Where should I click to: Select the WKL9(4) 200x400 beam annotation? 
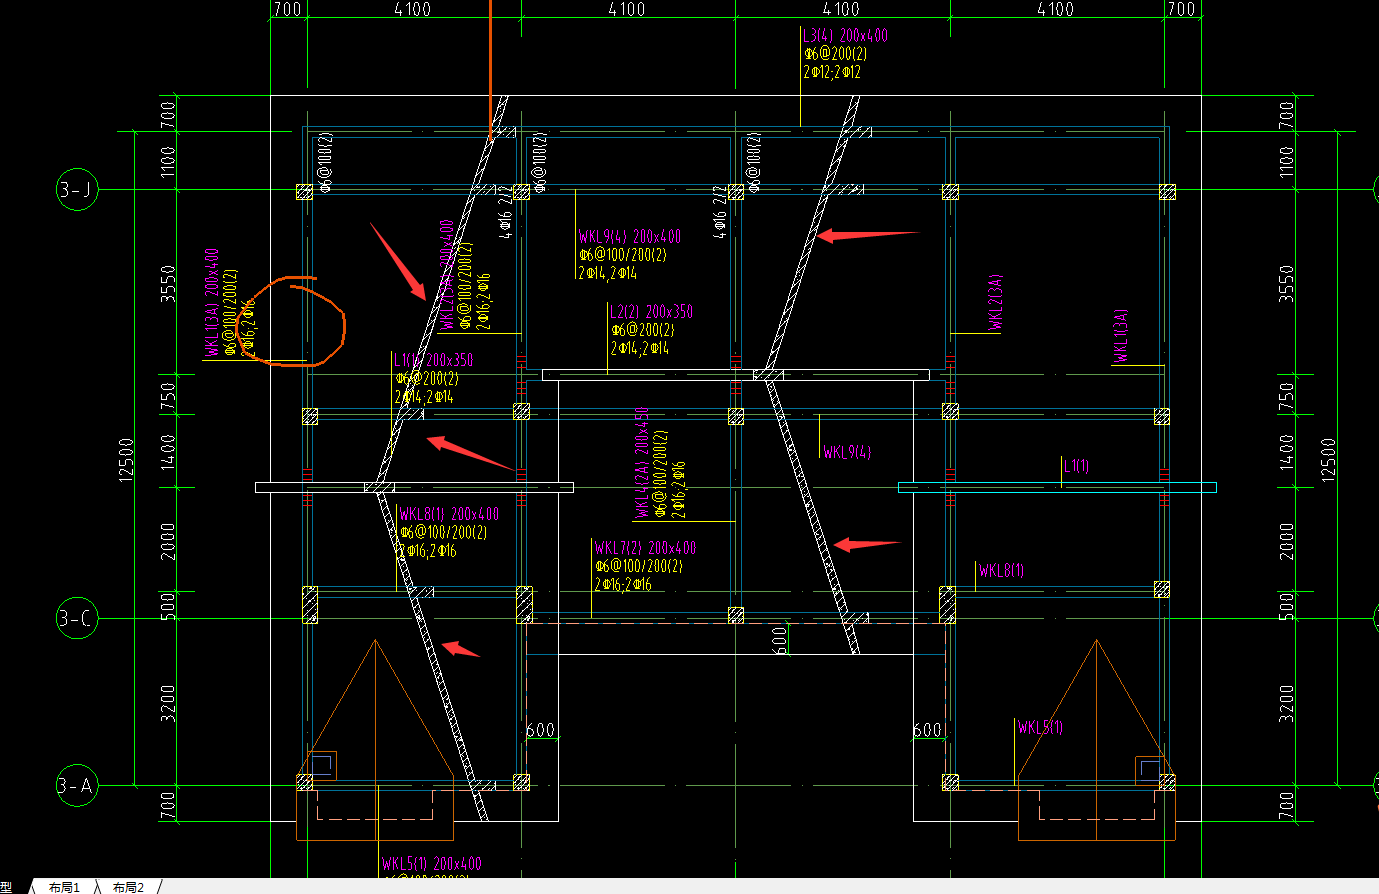pyautogui.click(x=629, y=237)
